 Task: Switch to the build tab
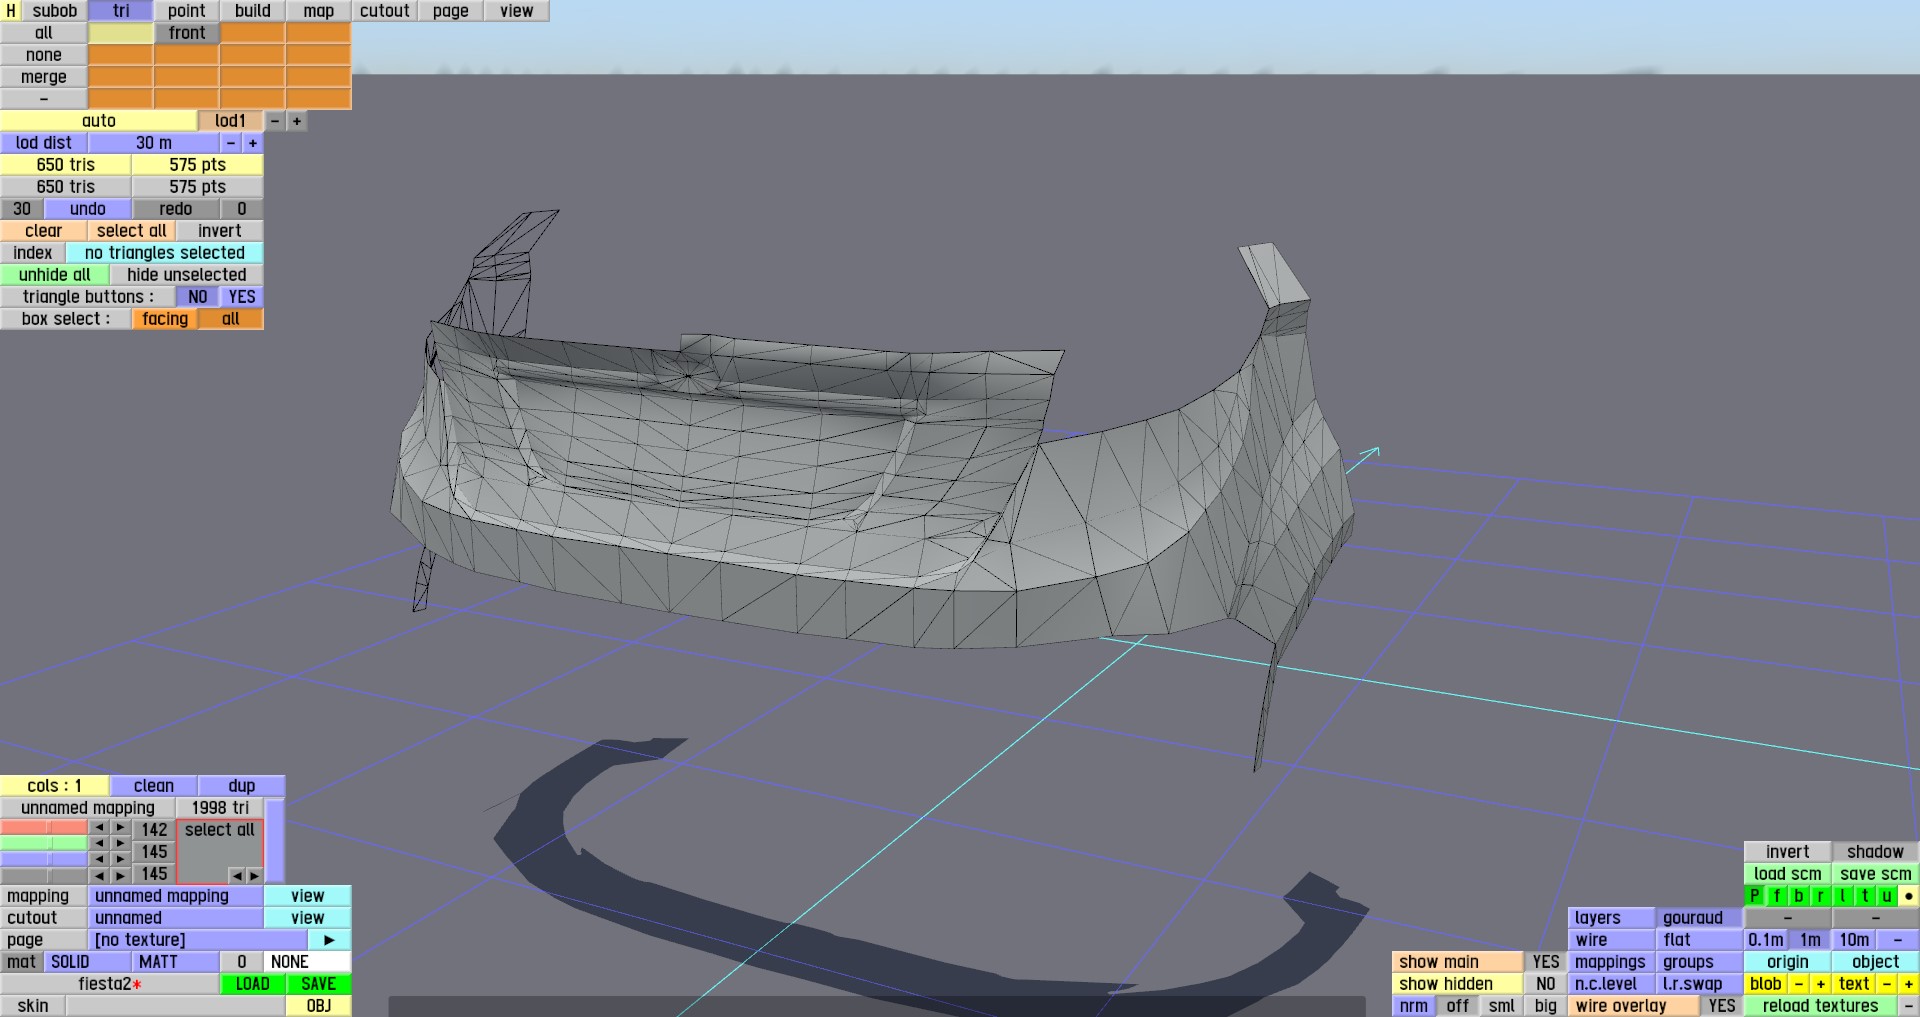point(253,11)
